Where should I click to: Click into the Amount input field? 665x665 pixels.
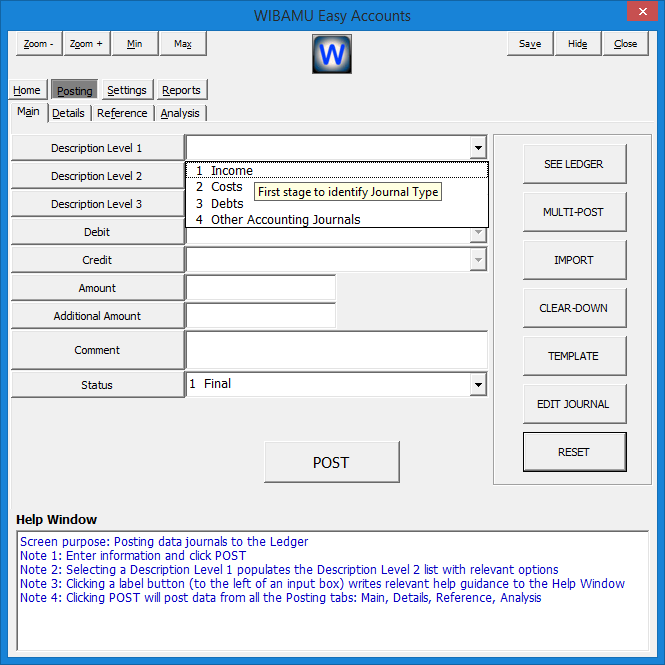pyautogui.click(x=261, y=288)
